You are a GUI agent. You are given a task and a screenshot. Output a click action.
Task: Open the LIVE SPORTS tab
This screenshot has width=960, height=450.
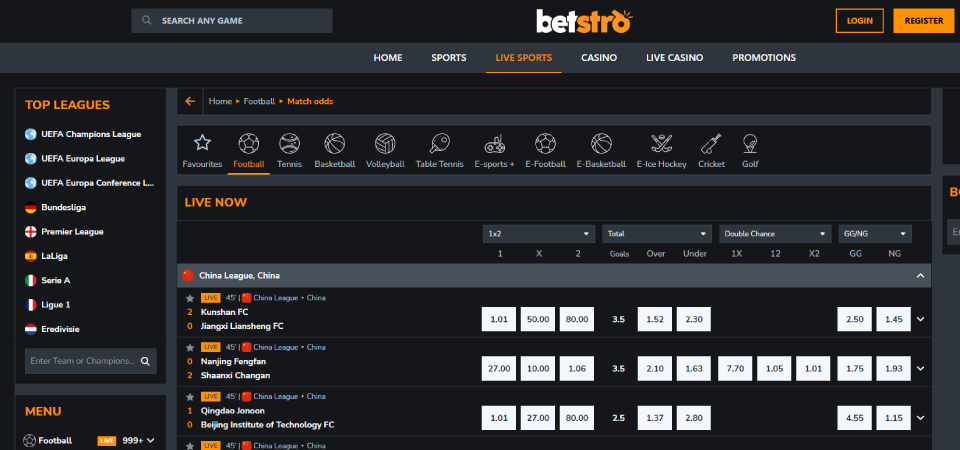523,58
